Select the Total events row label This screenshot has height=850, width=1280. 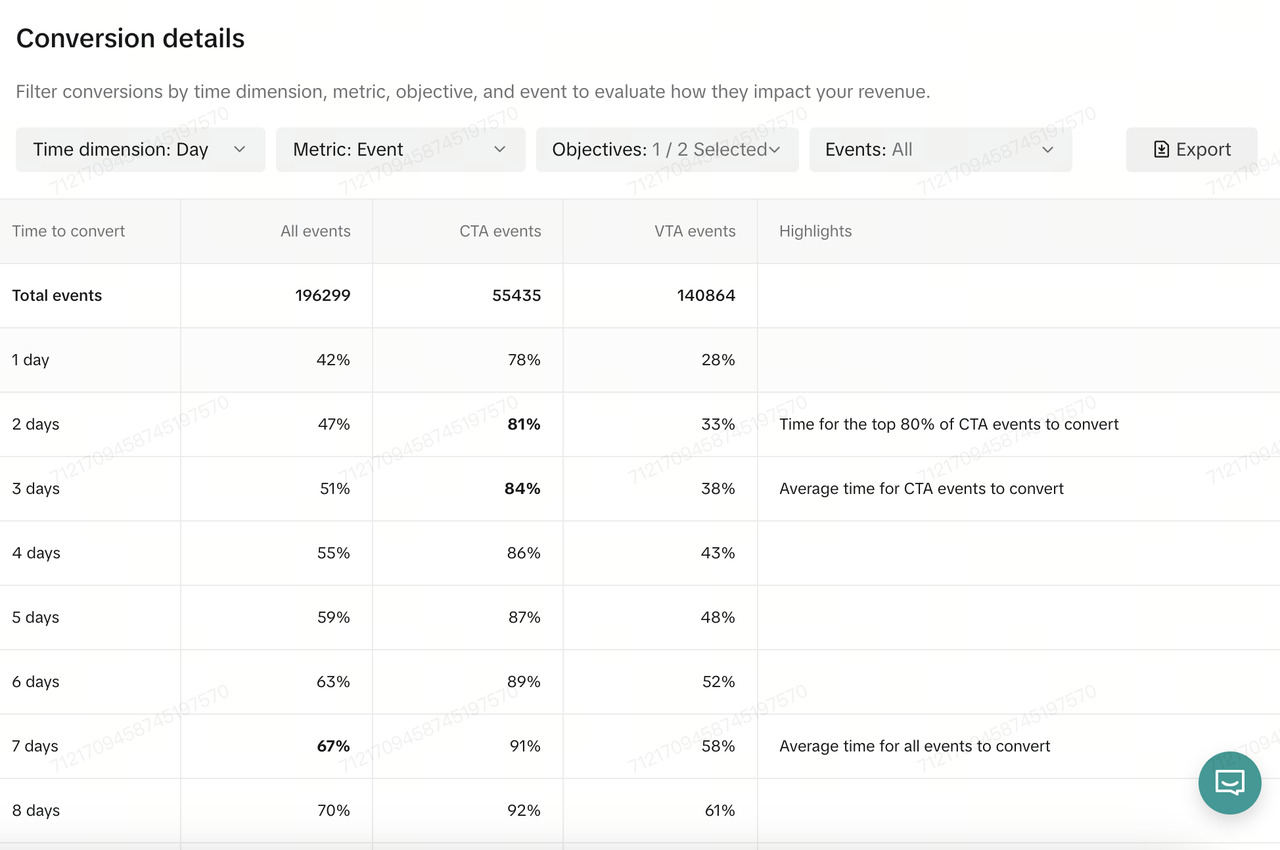click(x=57, y=296)
